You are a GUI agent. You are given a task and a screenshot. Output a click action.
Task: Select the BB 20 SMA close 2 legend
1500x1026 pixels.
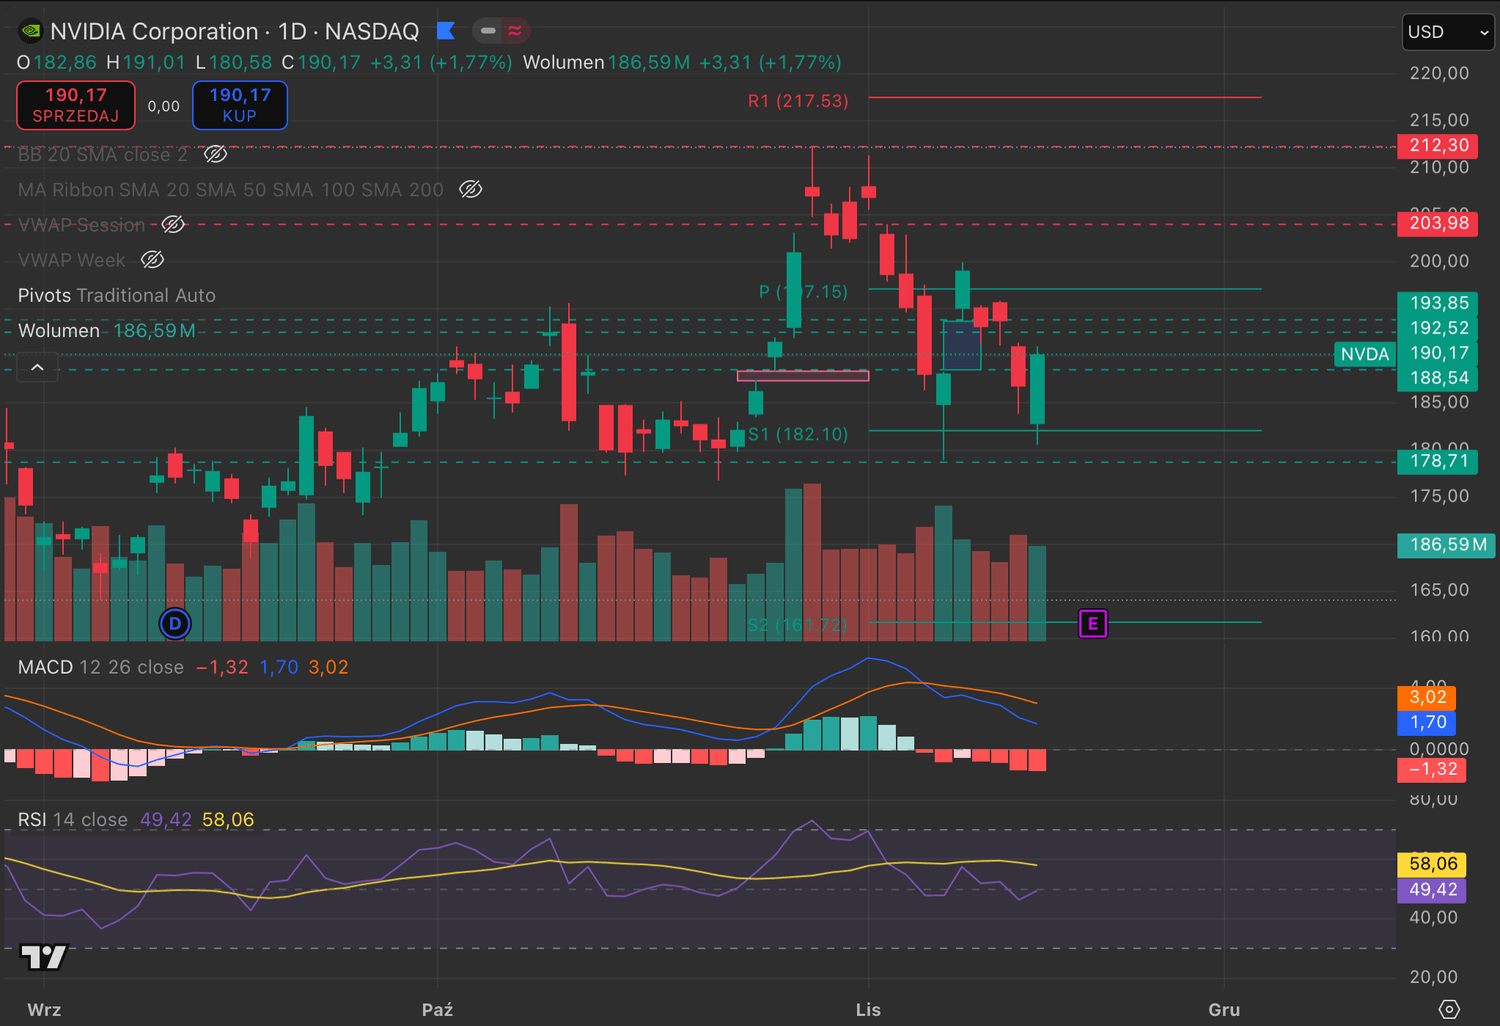click(103, 154)
